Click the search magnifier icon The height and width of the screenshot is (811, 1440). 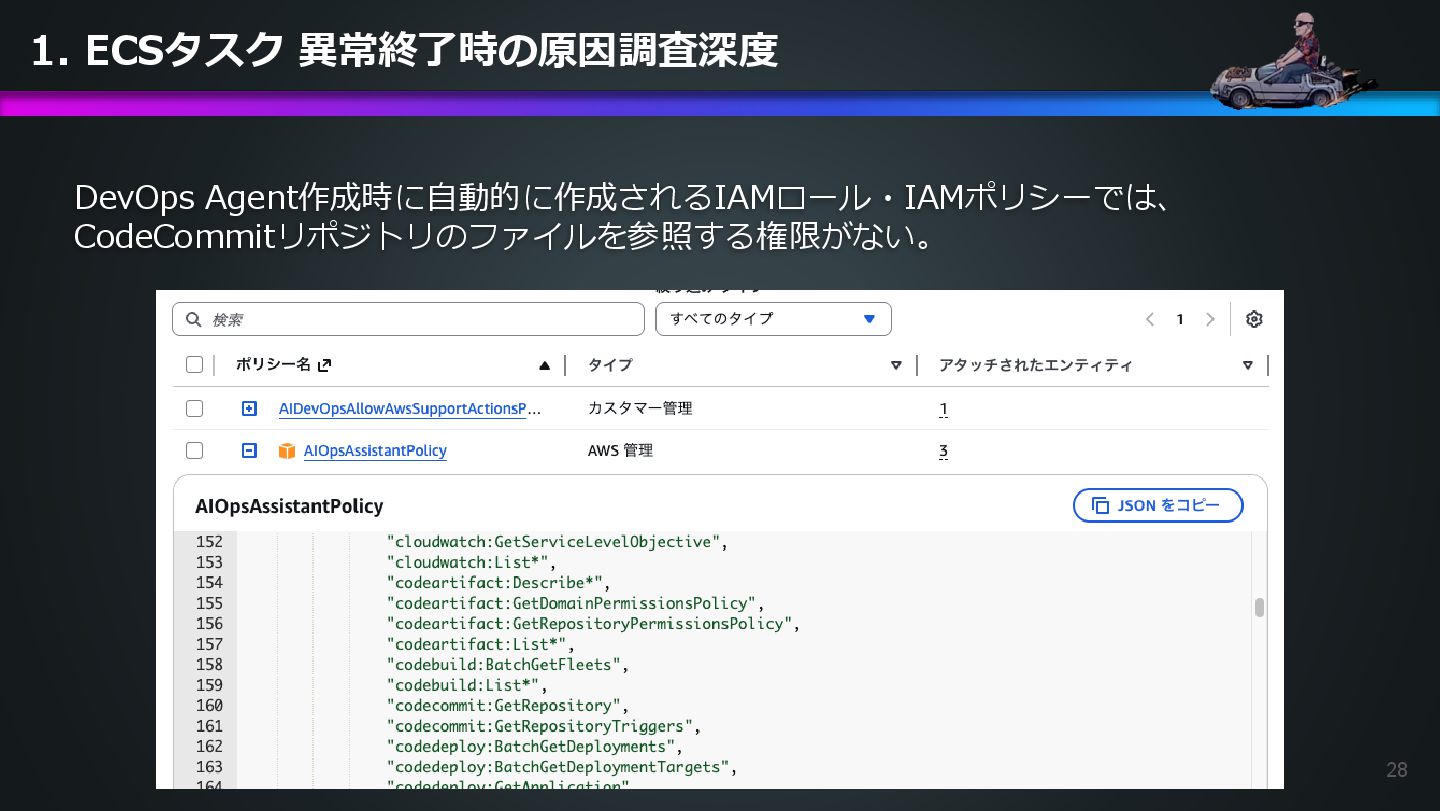194,319
